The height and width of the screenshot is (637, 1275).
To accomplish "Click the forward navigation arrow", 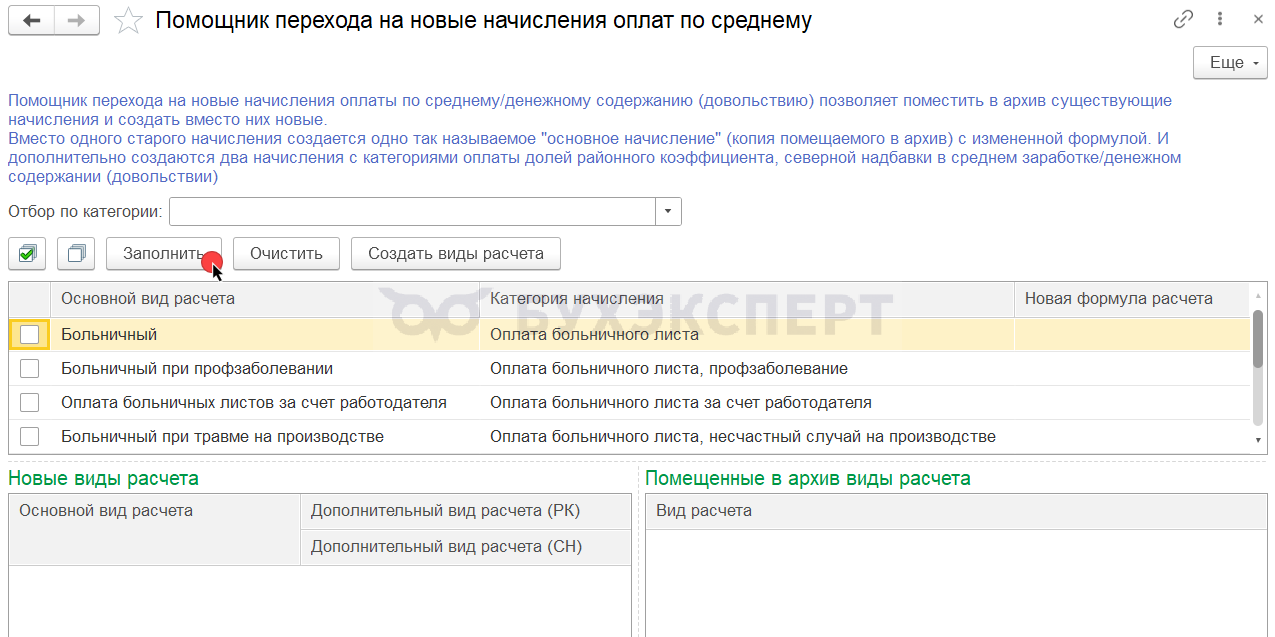I will pos(77,20).
